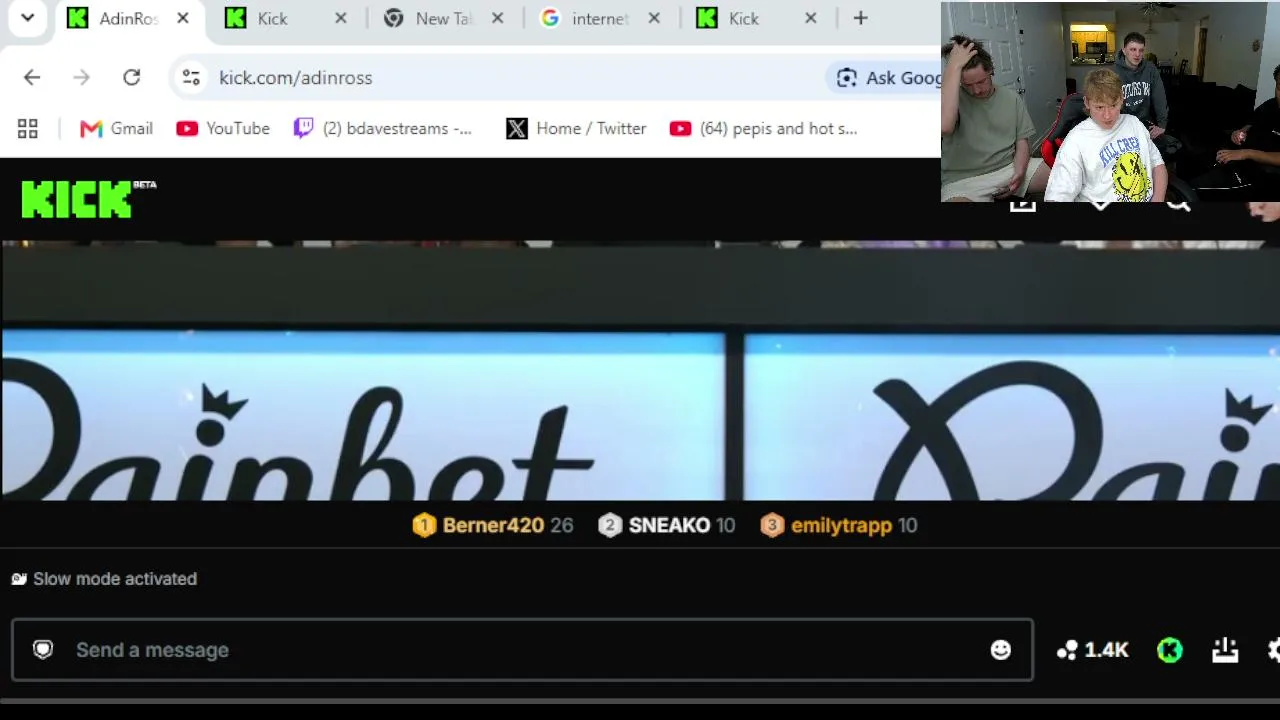Open a new browser tab with plus
This screenshot has width=1280, height=720.
[x=860, y=18]
